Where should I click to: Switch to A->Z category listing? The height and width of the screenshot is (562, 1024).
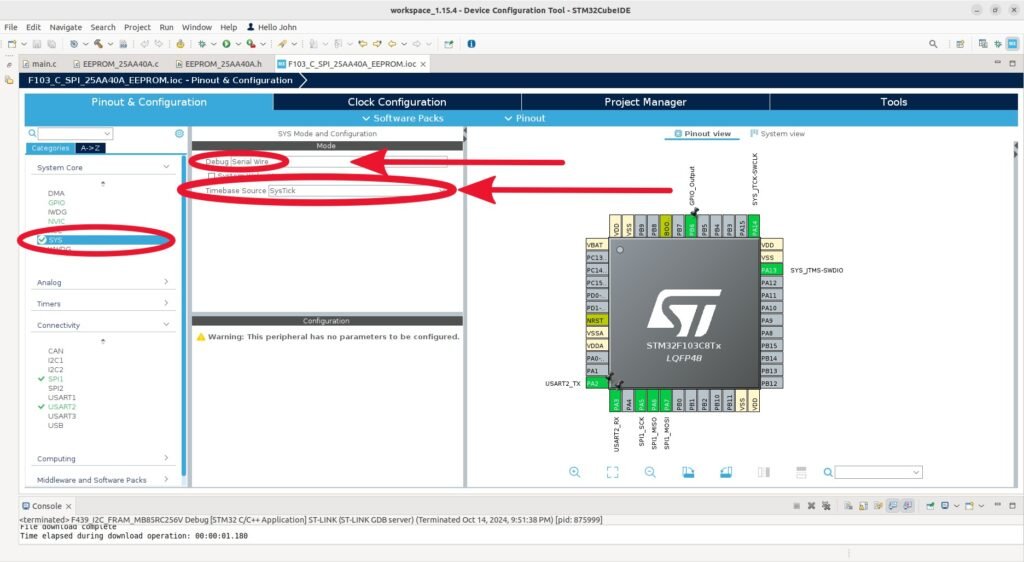[90, 148]
